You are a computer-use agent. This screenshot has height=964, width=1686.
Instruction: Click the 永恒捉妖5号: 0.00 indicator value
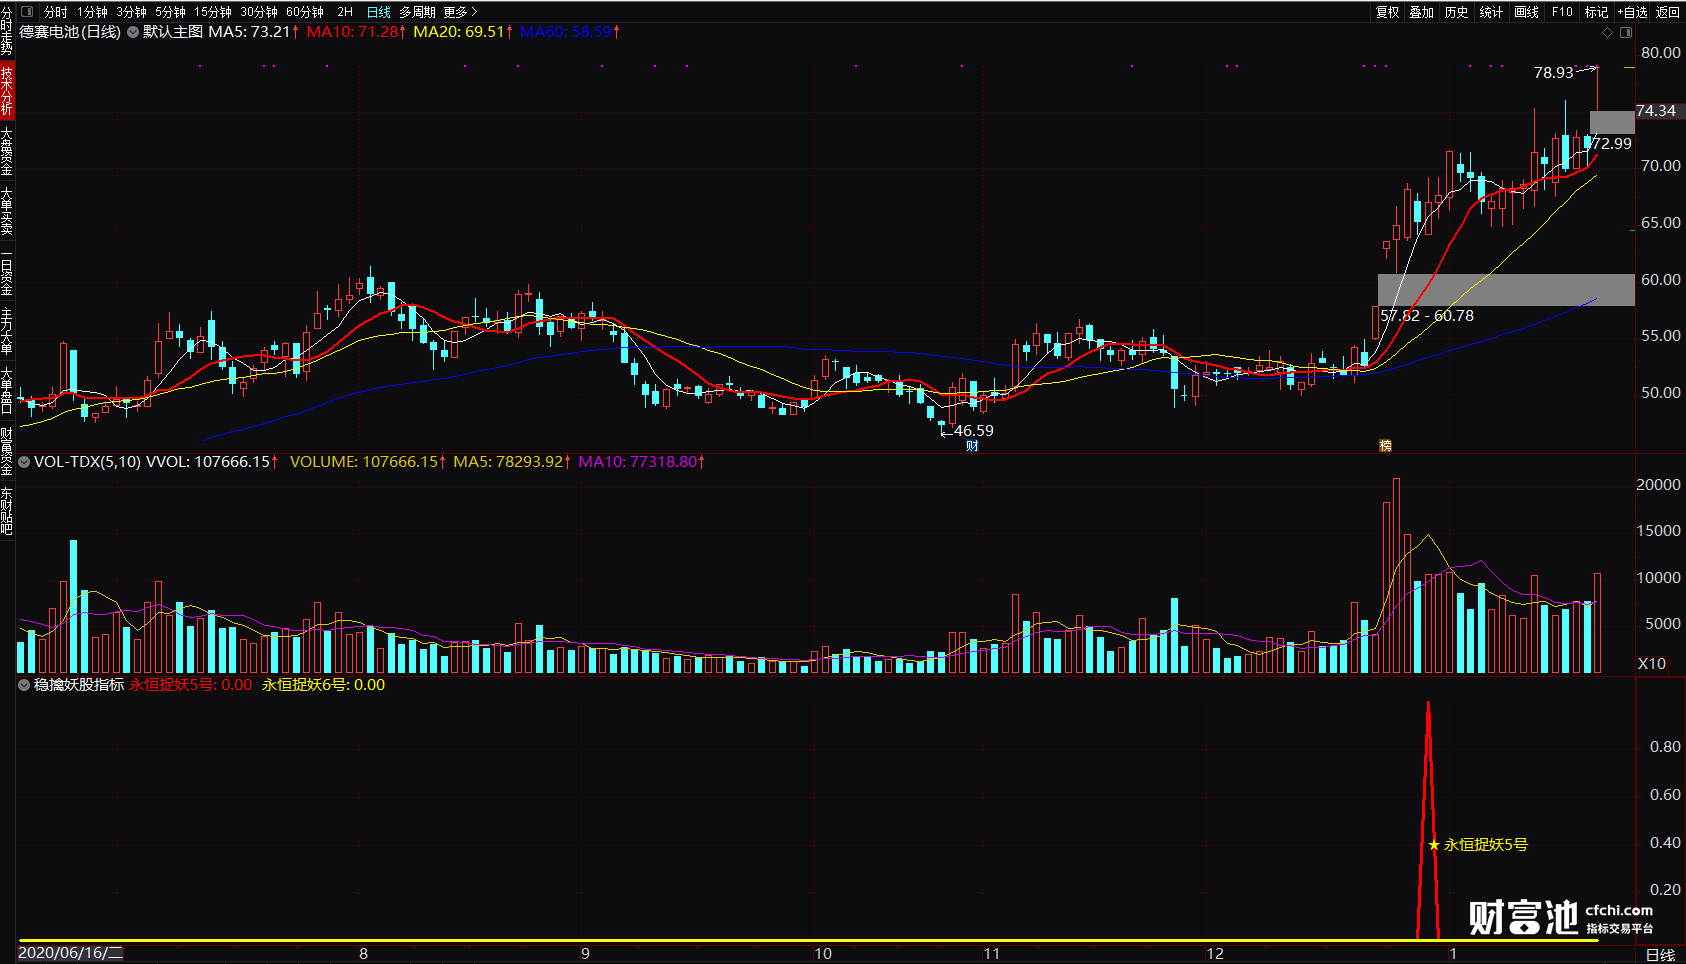click(191, 685)
